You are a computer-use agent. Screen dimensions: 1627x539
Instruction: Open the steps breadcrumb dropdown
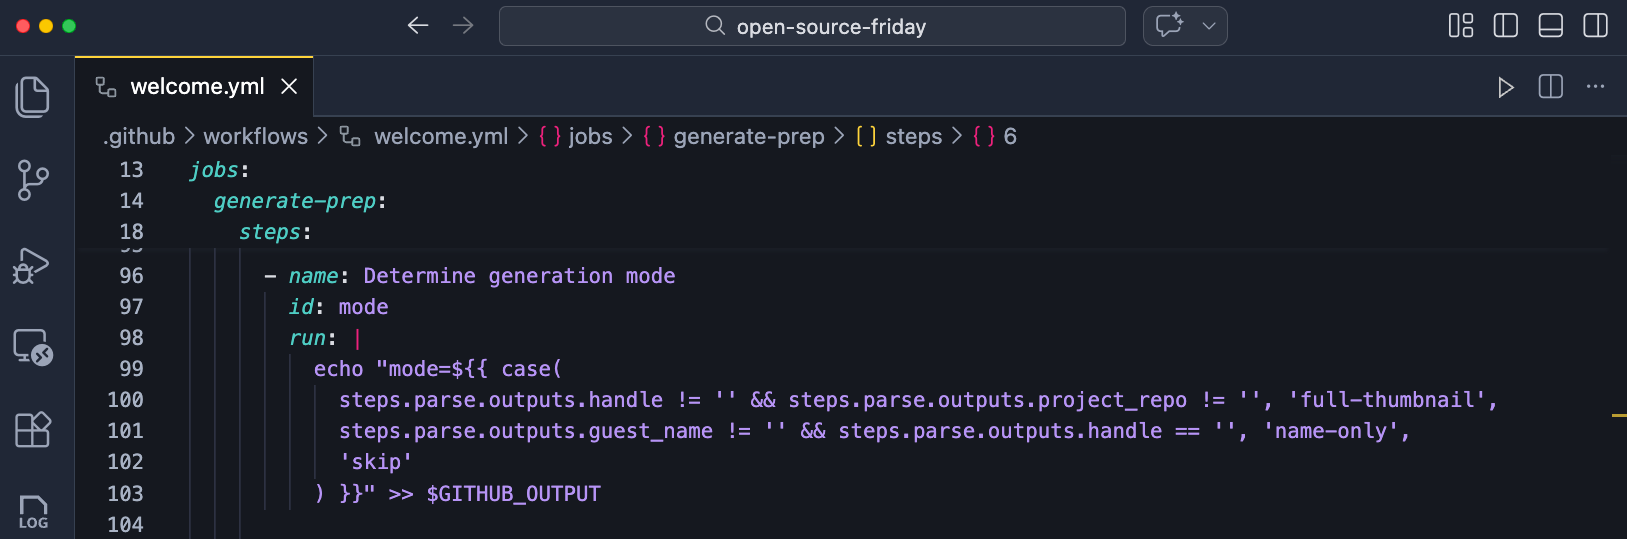(913, 136)
